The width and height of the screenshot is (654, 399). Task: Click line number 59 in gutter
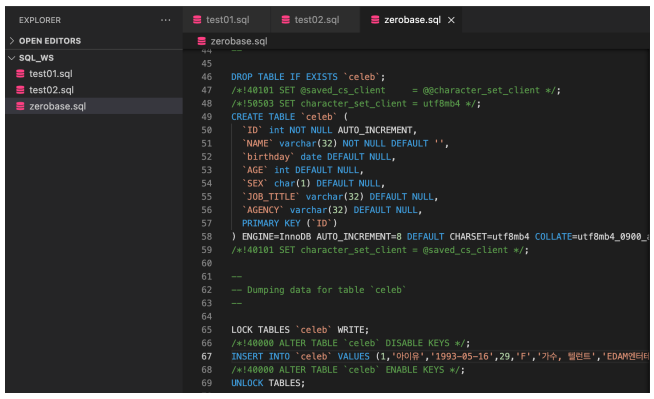[206, 250]
